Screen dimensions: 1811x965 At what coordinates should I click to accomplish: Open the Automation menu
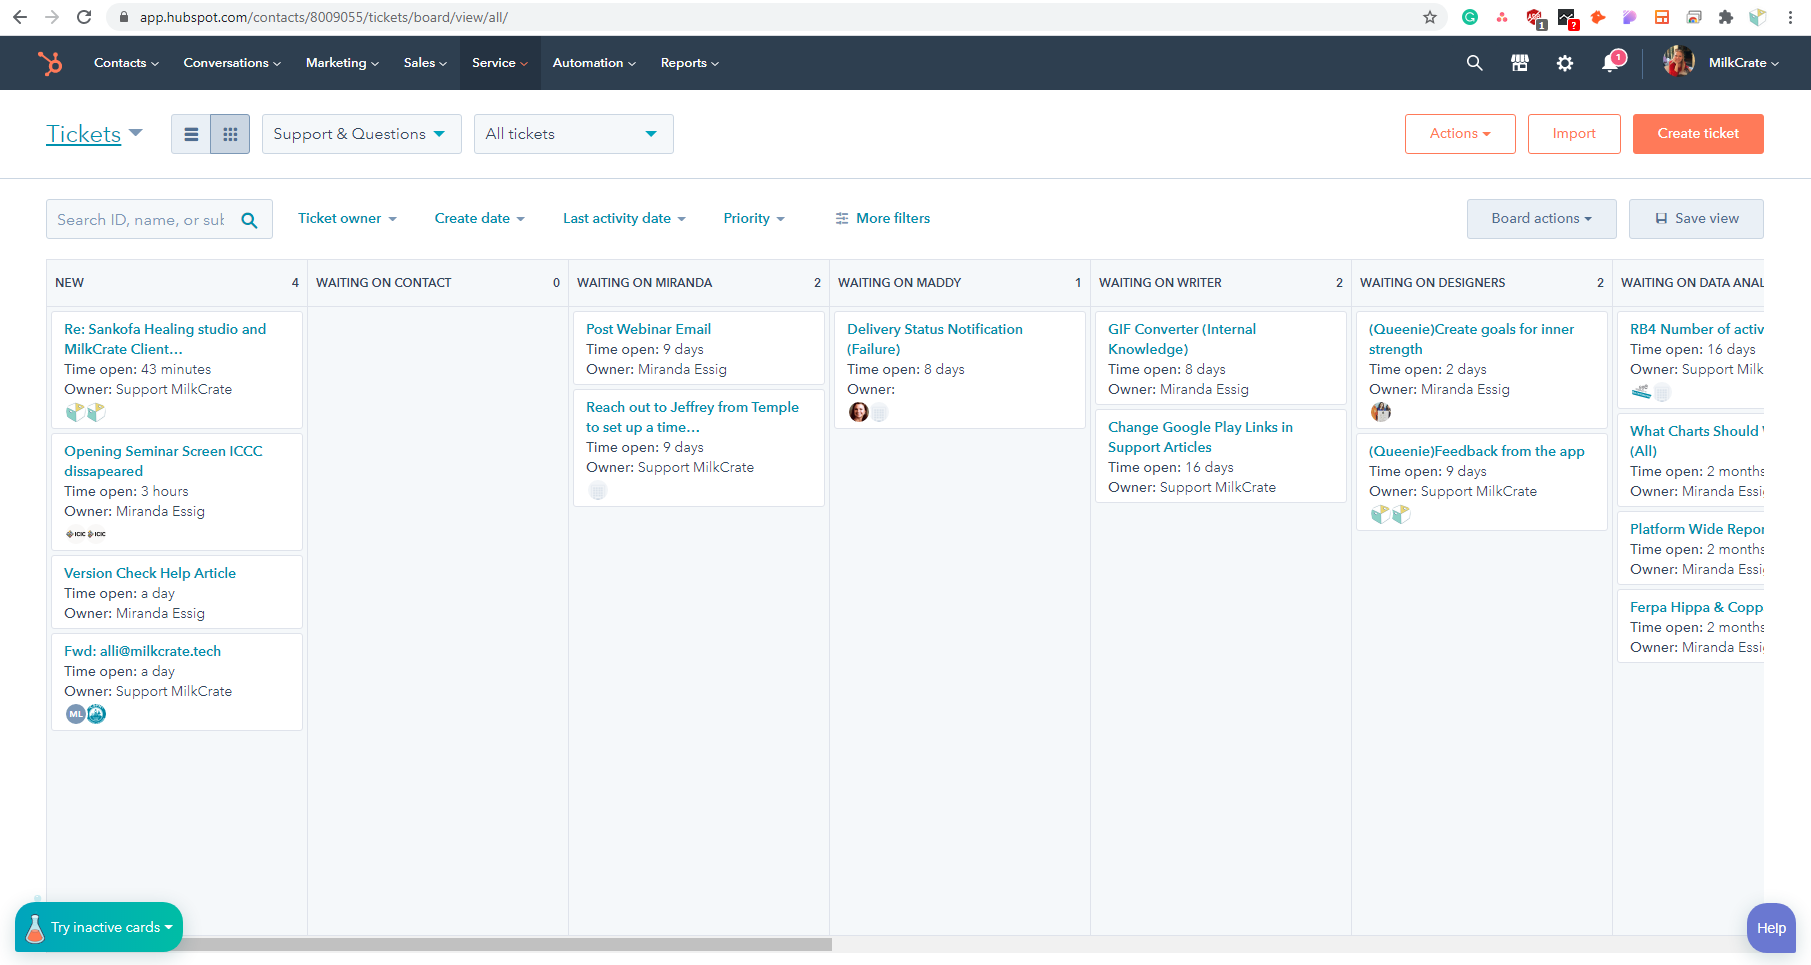594,63
